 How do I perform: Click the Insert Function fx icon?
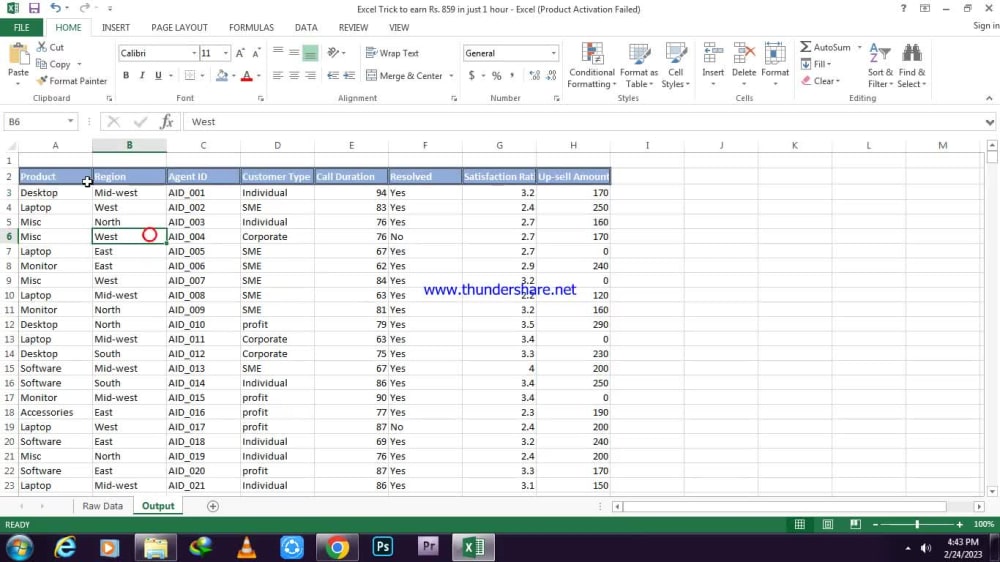pos(166,122)
